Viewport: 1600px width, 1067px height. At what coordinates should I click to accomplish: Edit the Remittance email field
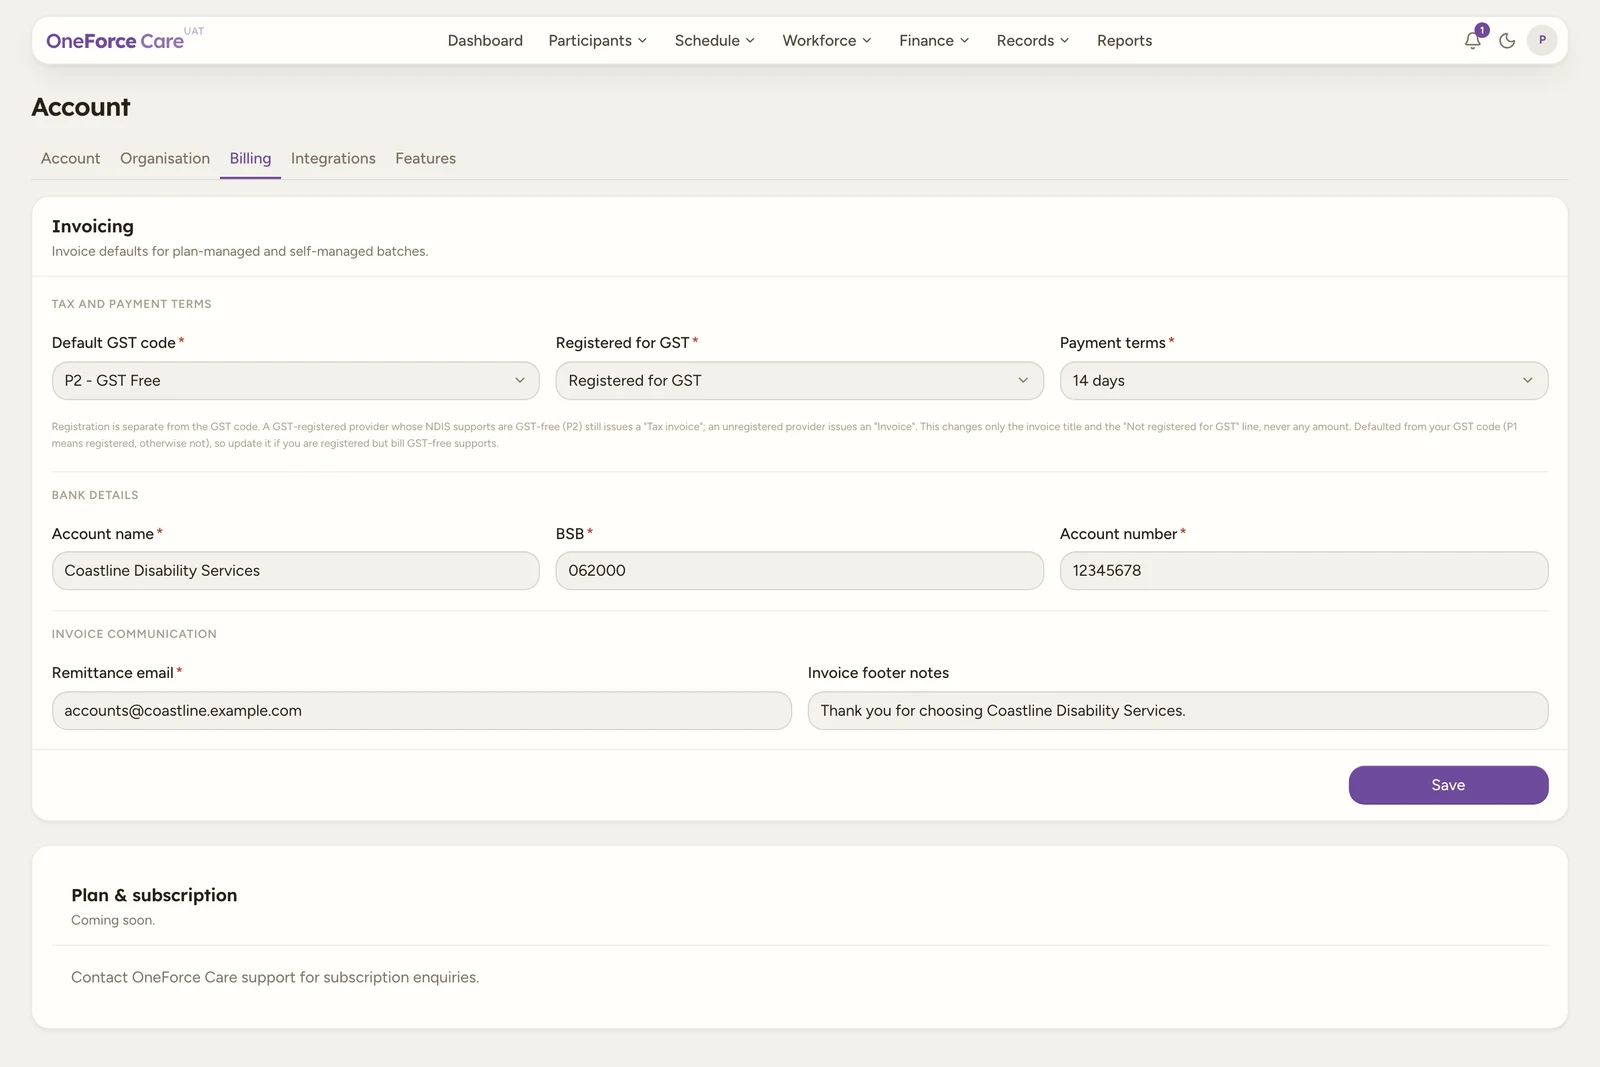422,711
